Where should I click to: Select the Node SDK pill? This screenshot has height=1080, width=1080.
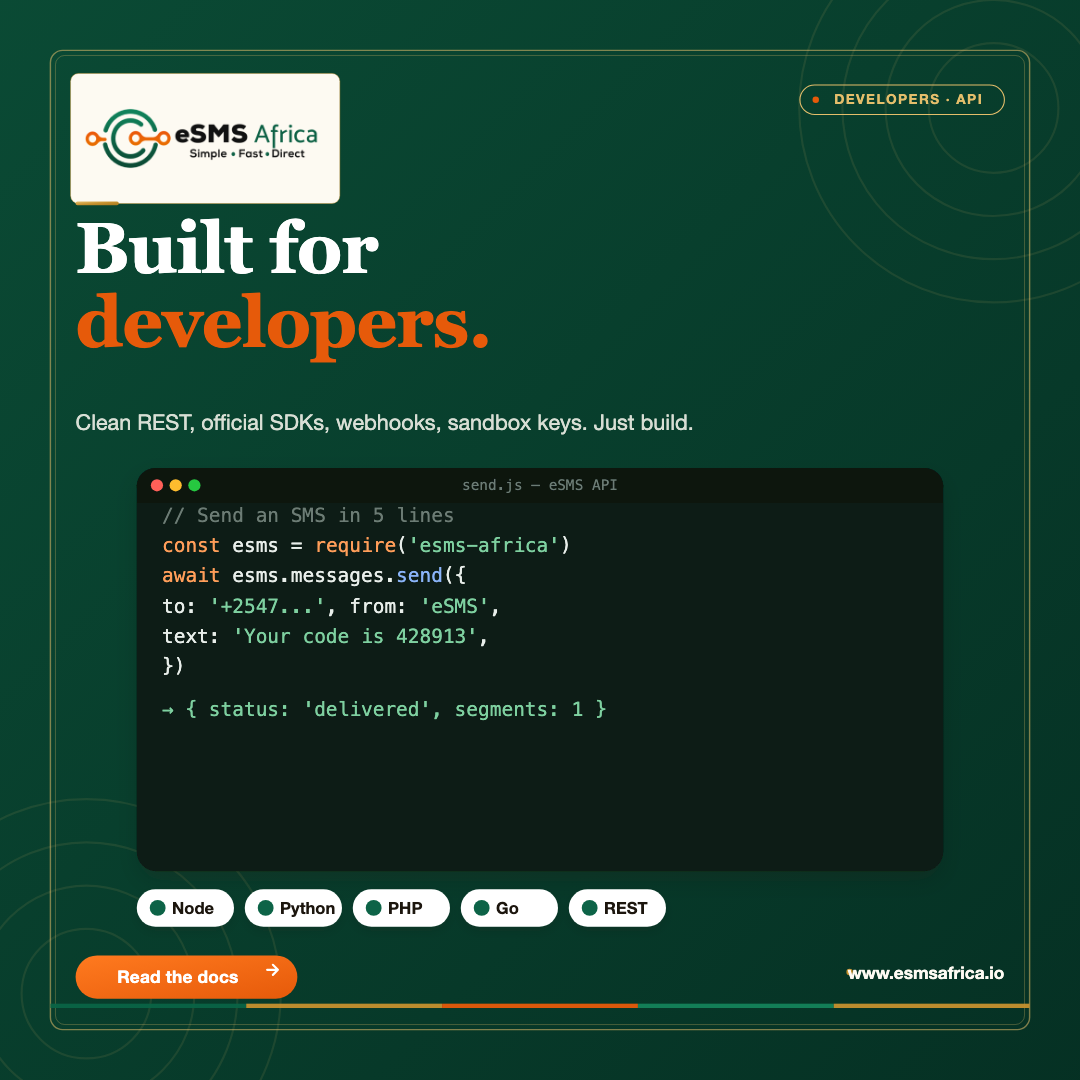185,908
